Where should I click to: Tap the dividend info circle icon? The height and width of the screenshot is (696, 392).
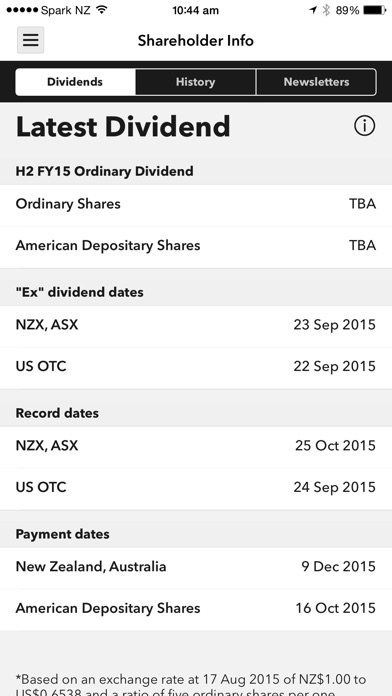point(364,126)
